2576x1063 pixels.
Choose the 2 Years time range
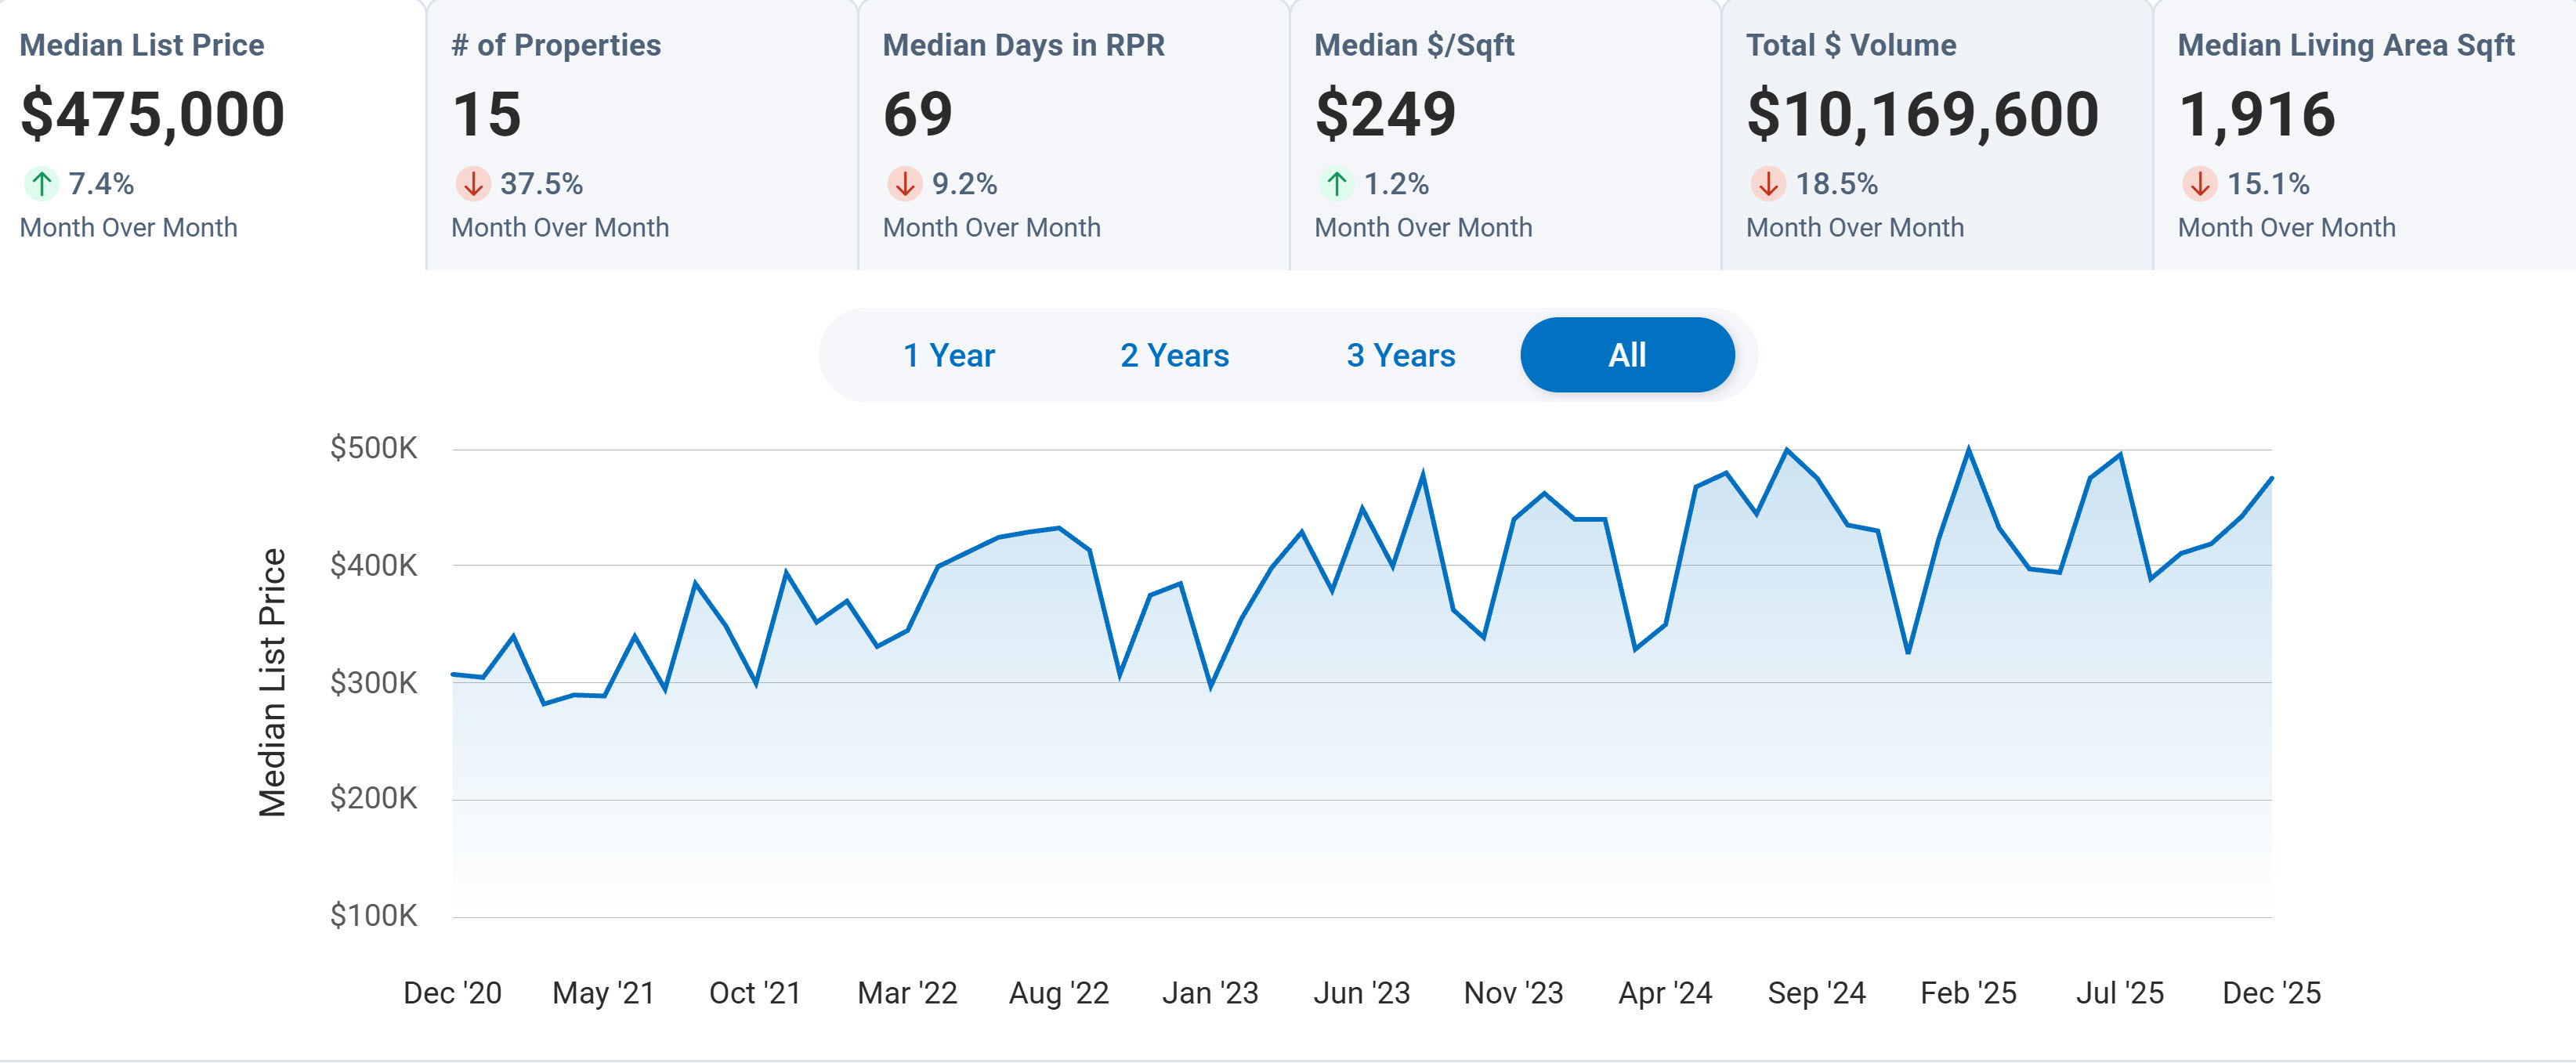[x=1174, y=355]
